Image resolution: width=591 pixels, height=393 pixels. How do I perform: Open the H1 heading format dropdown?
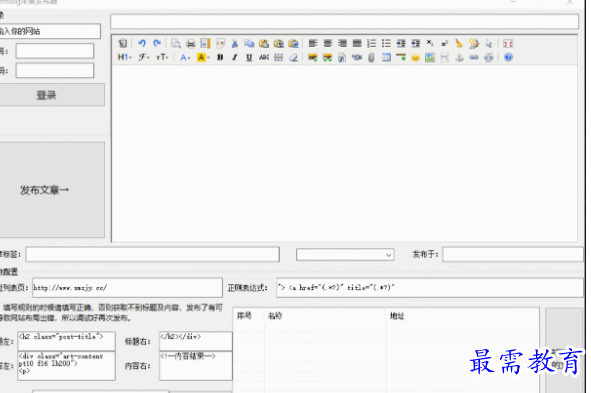pyautogui.click(x=124, y=57)
